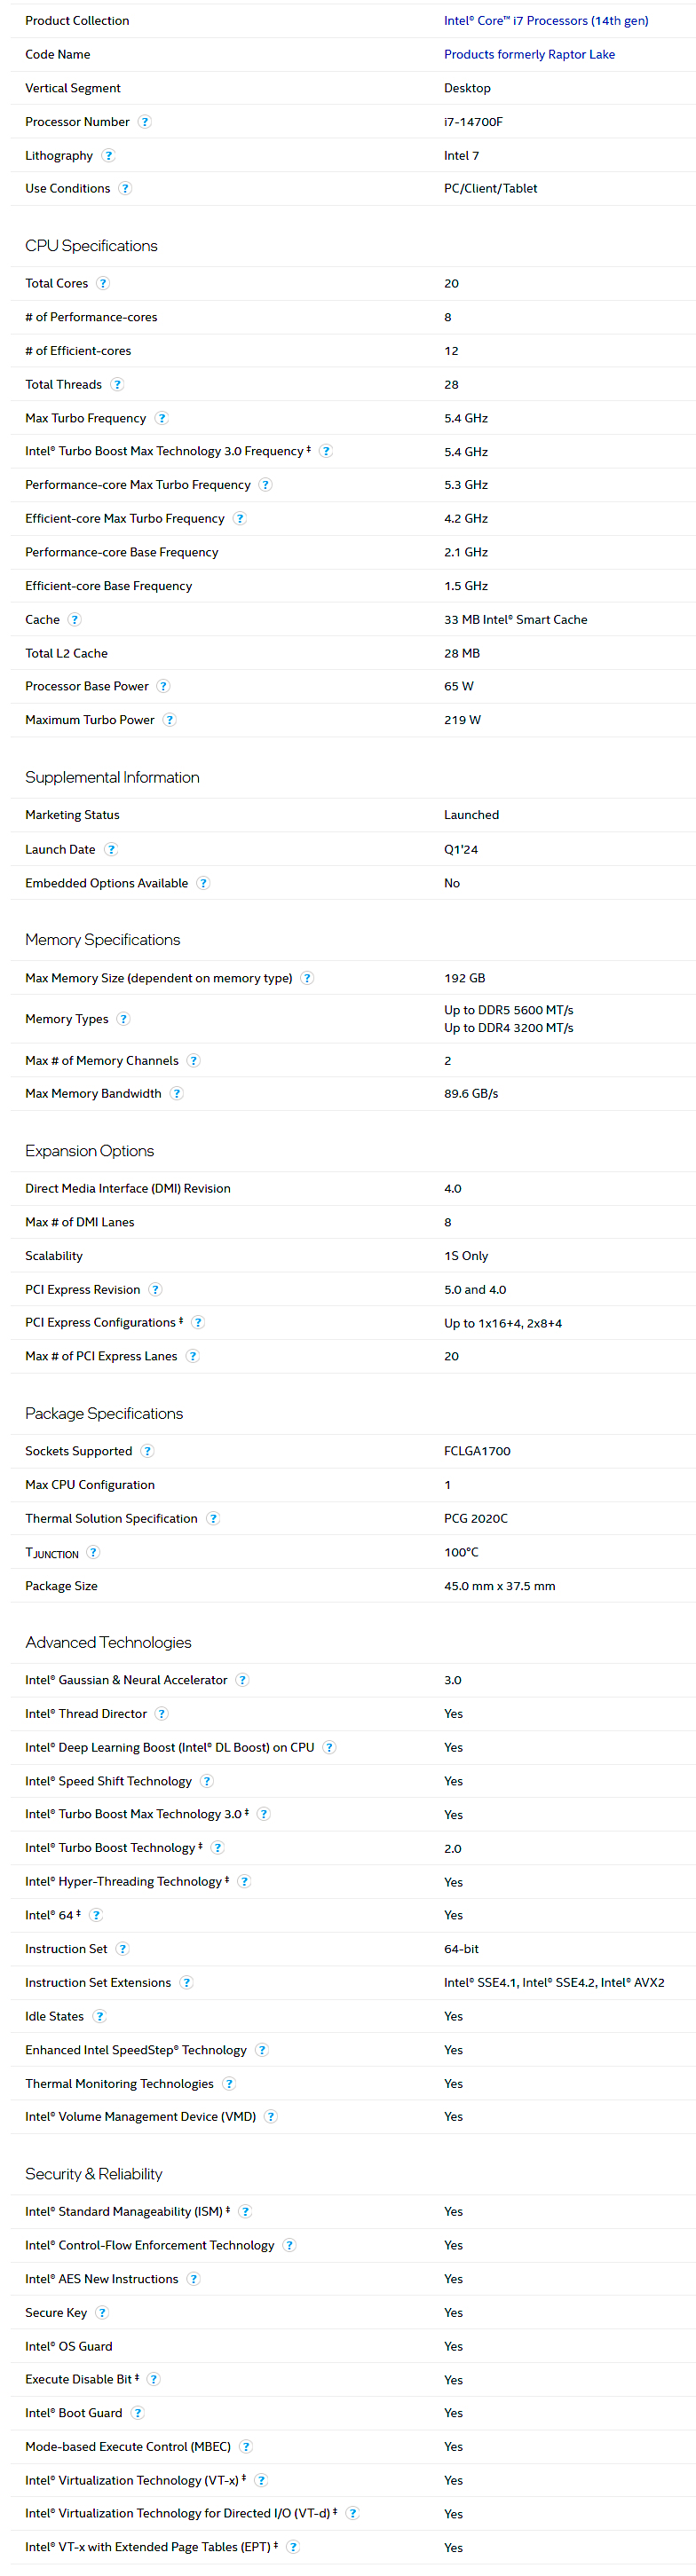Click the help icon beside Max Turbo Frequency
Image resolution: width=696 pixels, height=2576 pixels.
click(x=162, y=418)
